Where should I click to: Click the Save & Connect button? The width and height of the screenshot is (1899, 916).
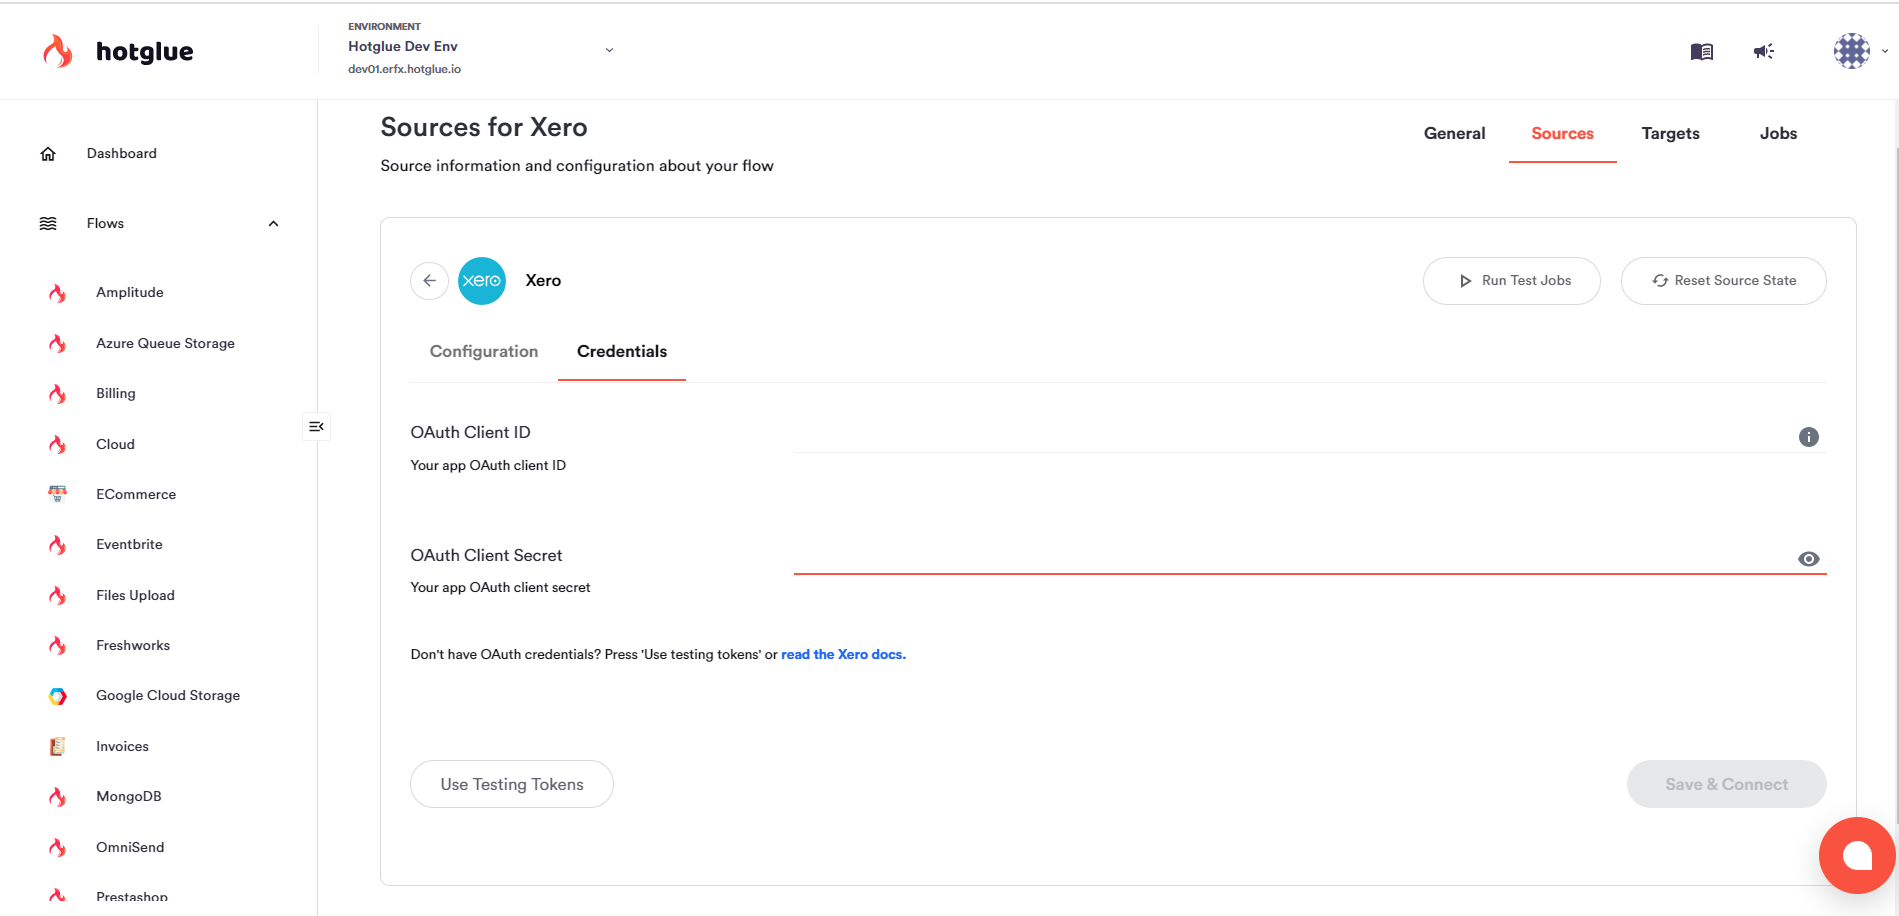(1726, 785)
